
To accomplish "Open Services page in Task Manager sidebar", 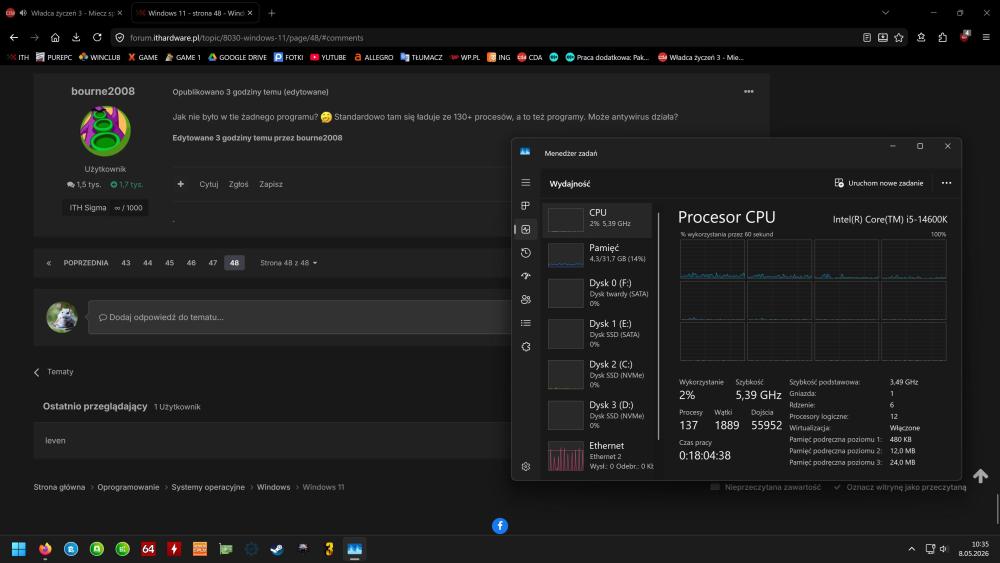I will [x=526, y=347].
